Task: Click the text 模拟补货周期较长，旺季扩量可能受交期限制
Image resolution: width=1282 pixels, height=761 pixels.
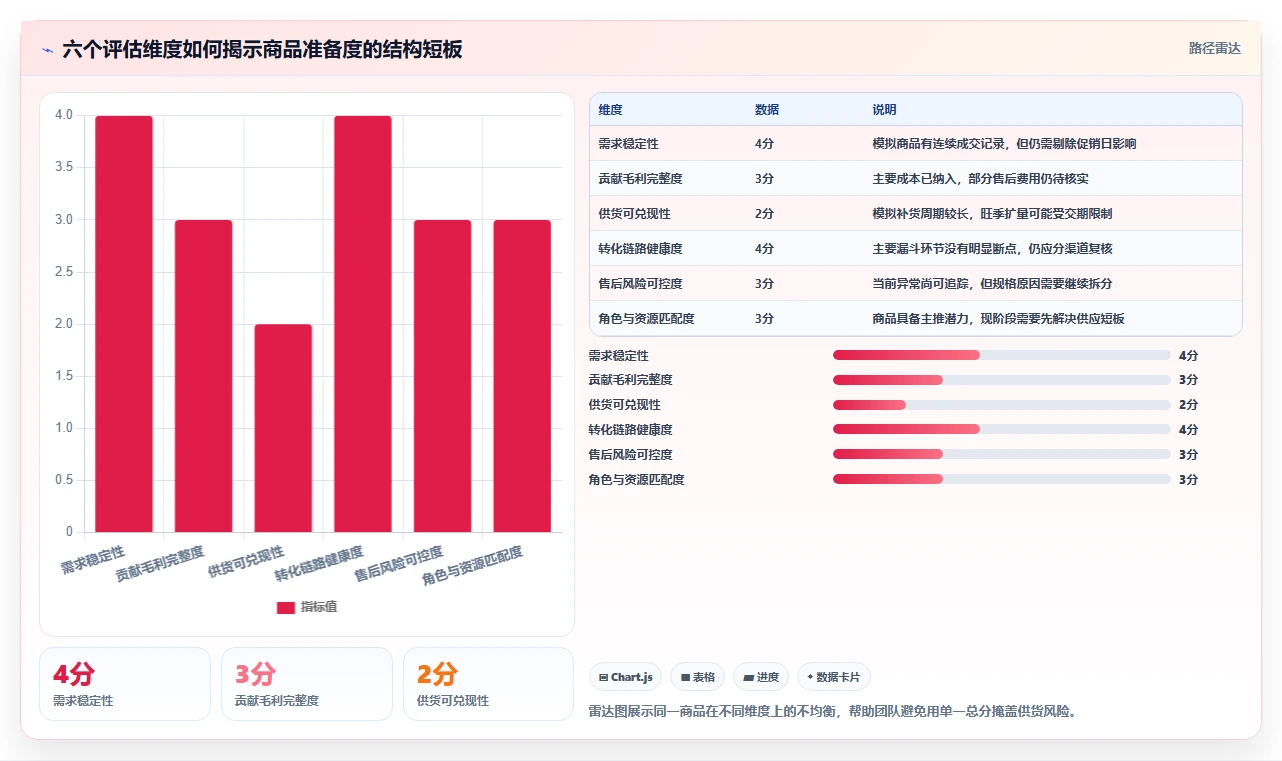Action: [992, 214]
